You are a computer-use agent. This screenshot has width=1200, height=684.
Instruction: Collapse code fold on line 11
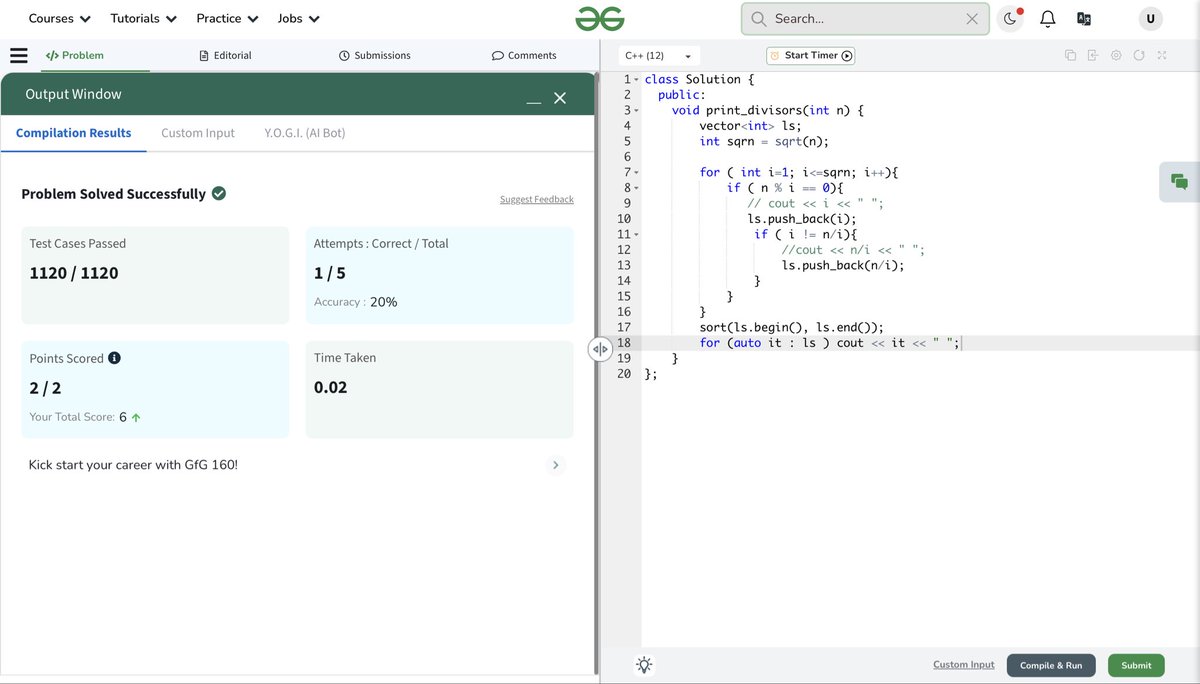tap(636, 235)
